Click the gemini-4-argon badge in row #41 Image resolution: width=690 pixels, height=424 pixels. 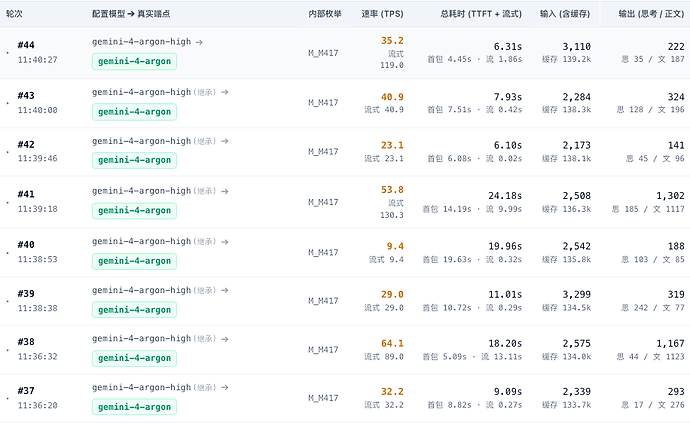pyautogui.click(x=134, y=211)
